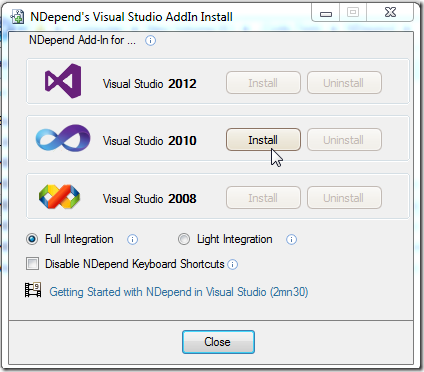
Task: Click the Uninstall button for Visual Studio 2012
Action: [344, 83]
